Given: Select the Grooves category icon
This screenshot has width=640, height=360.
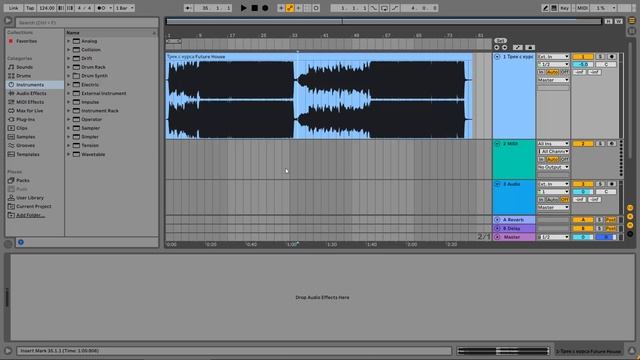Looking at the screenshot, I should 11,145.
